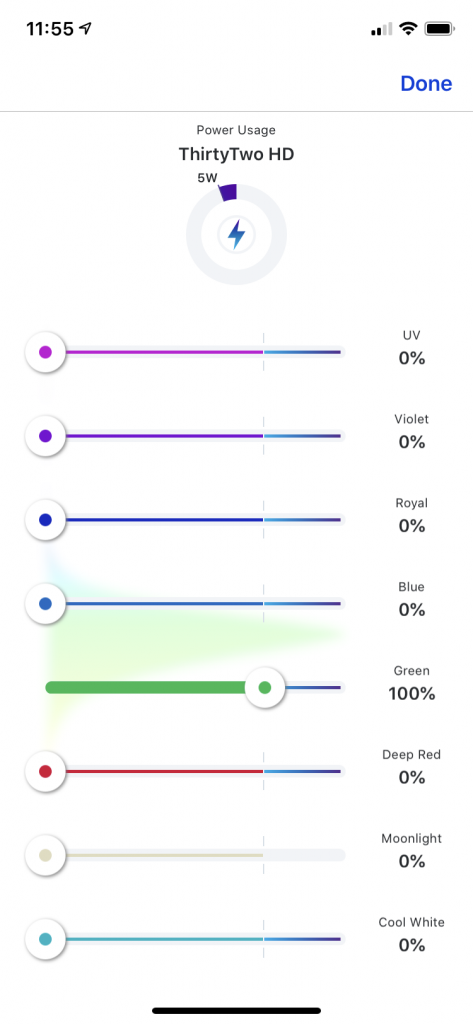Tap the purple 5W power usage segment

pyautogui.click(x=227, y=193)
